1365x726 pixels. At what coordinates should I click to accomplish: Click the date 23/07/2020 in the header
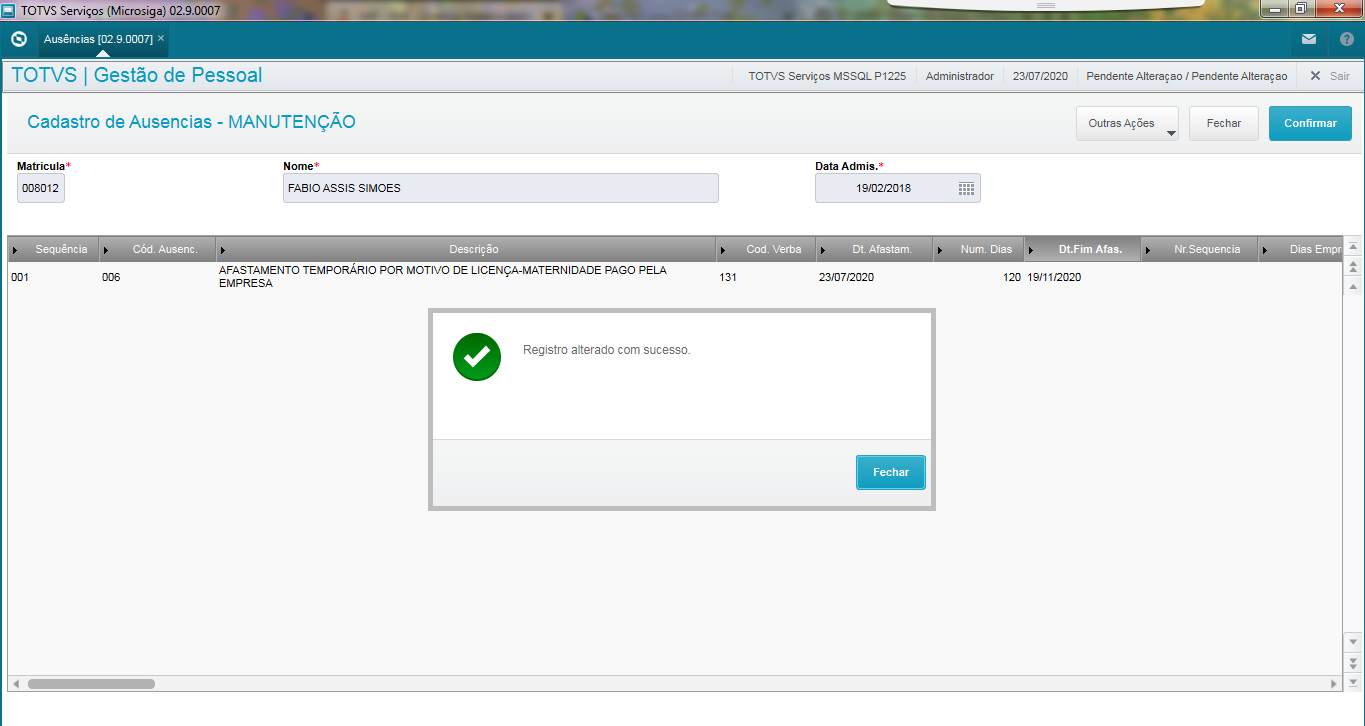1040,76
